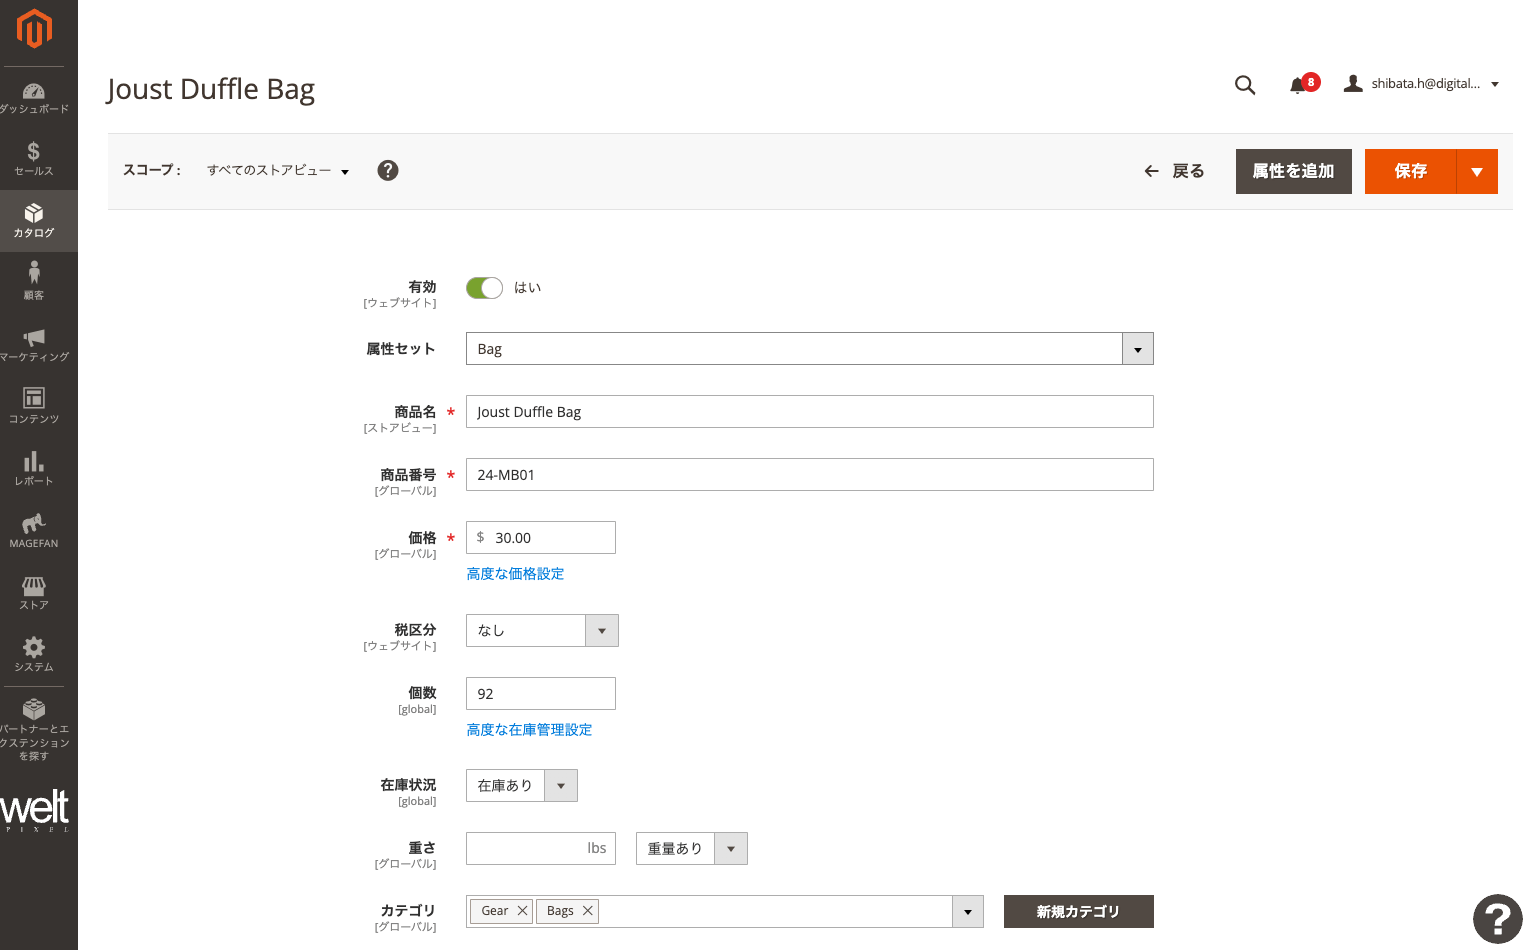Click the 高度な価格設定 link
Screen dimensions: 1540x950
[515, 573]
